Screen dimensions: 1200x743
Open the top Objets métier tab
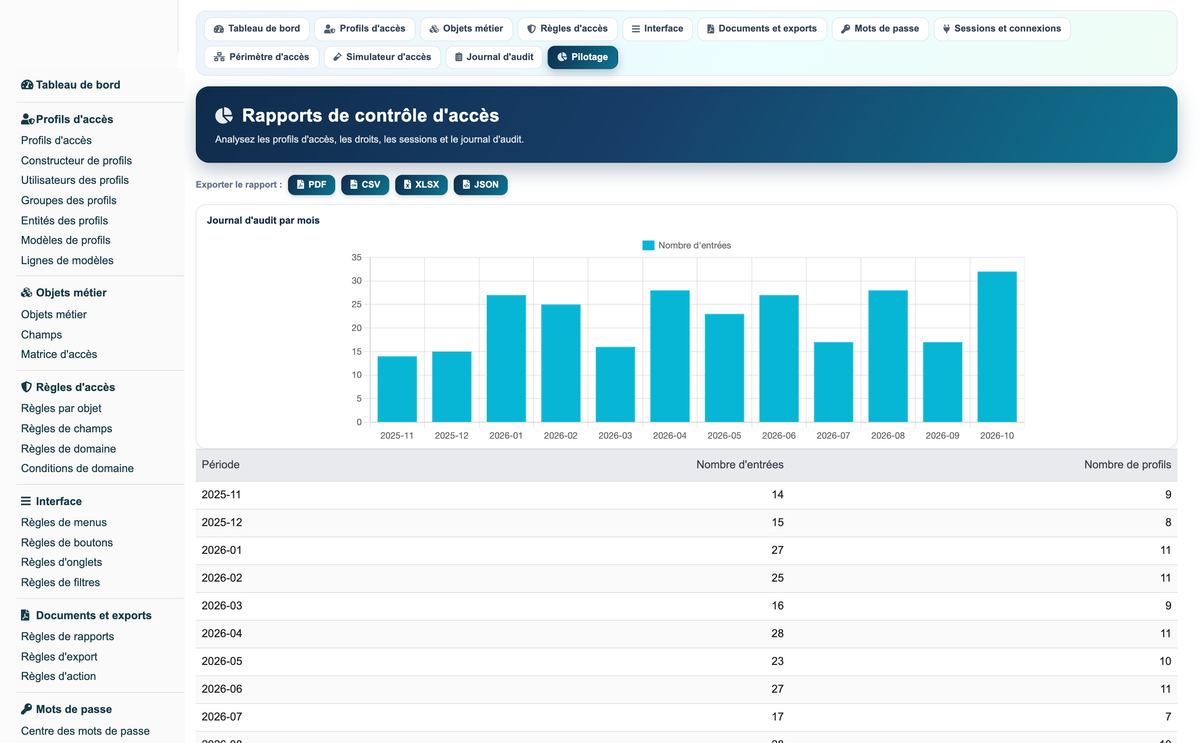pos(466,29)
